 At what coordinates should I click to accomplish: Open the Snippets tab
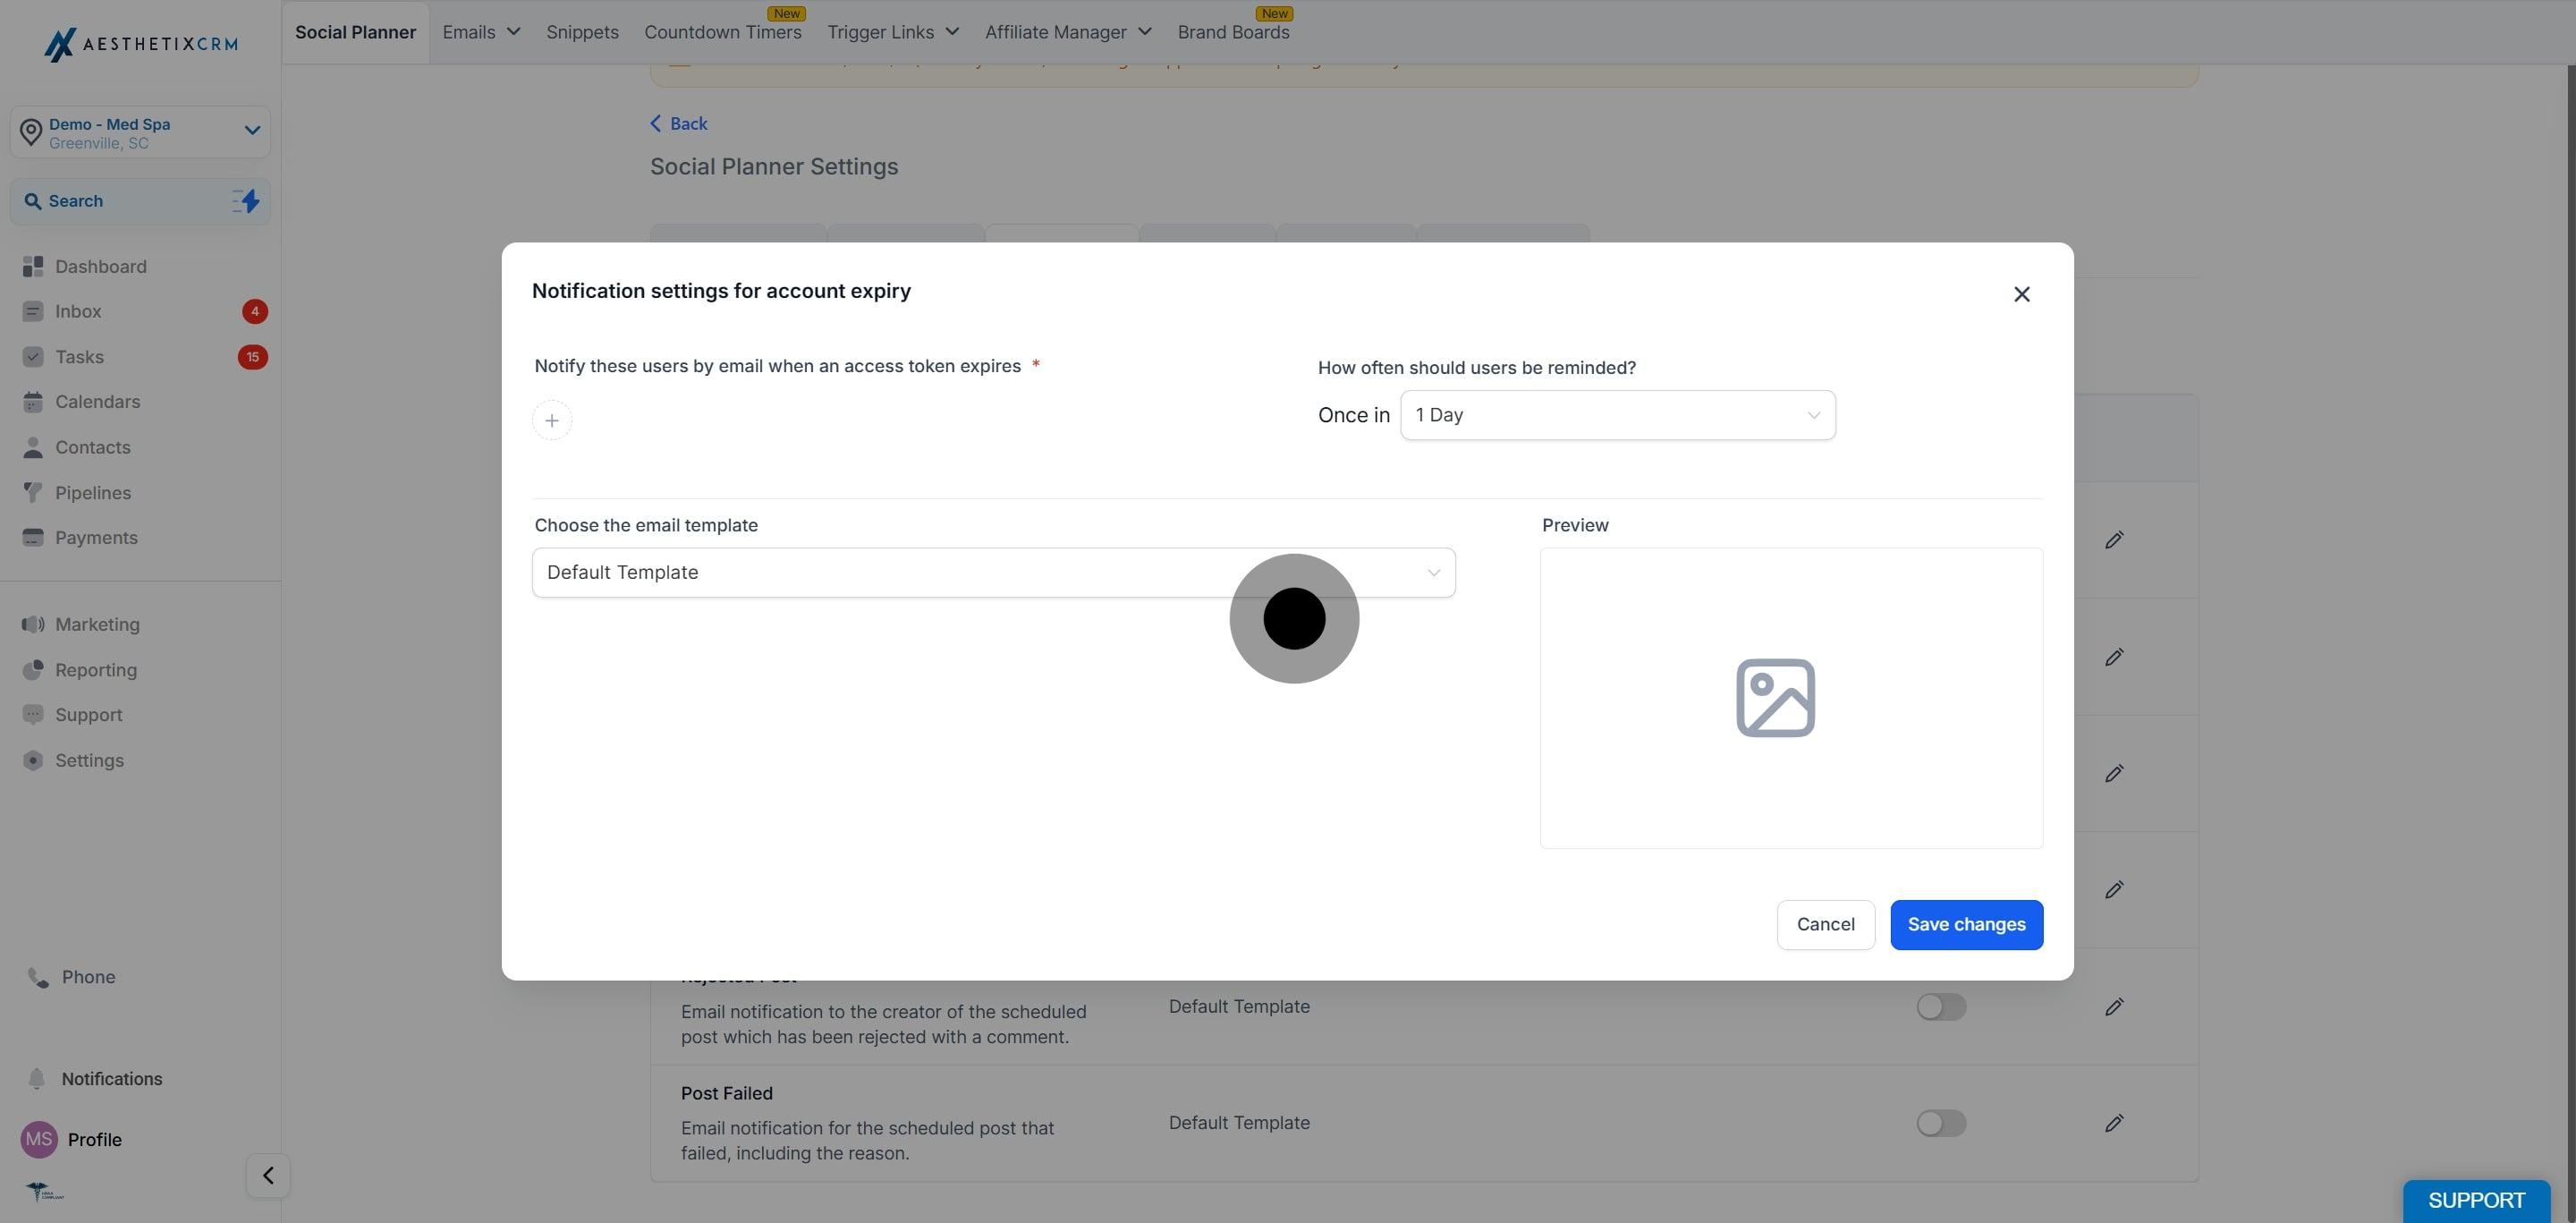(582, 32)
